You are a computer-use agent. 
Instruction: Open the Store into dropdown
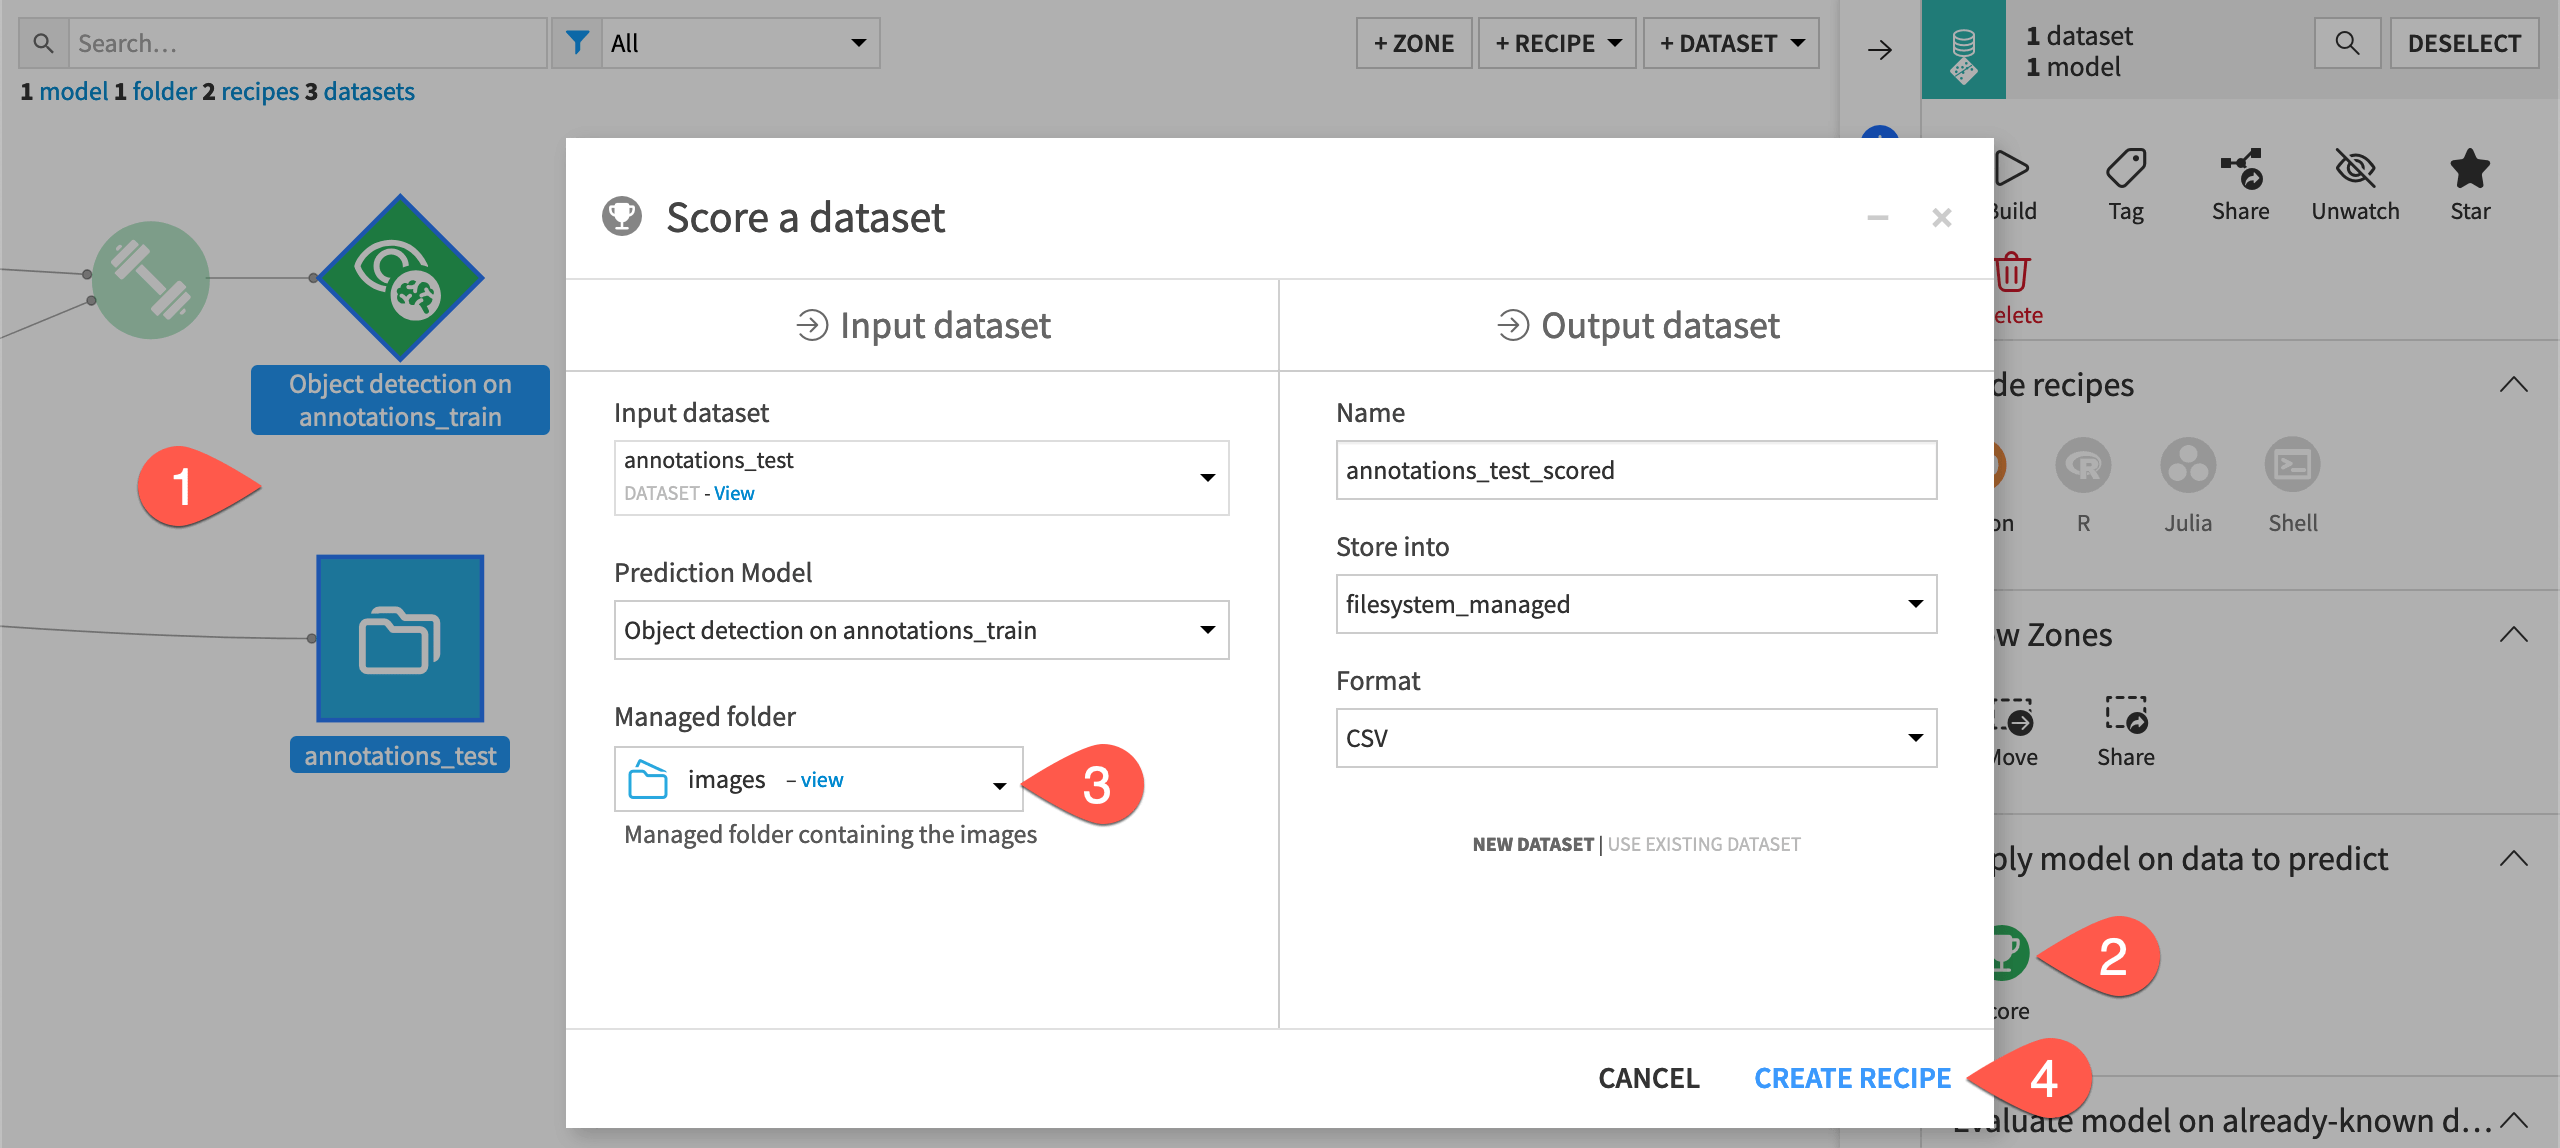click(1636, 604)
